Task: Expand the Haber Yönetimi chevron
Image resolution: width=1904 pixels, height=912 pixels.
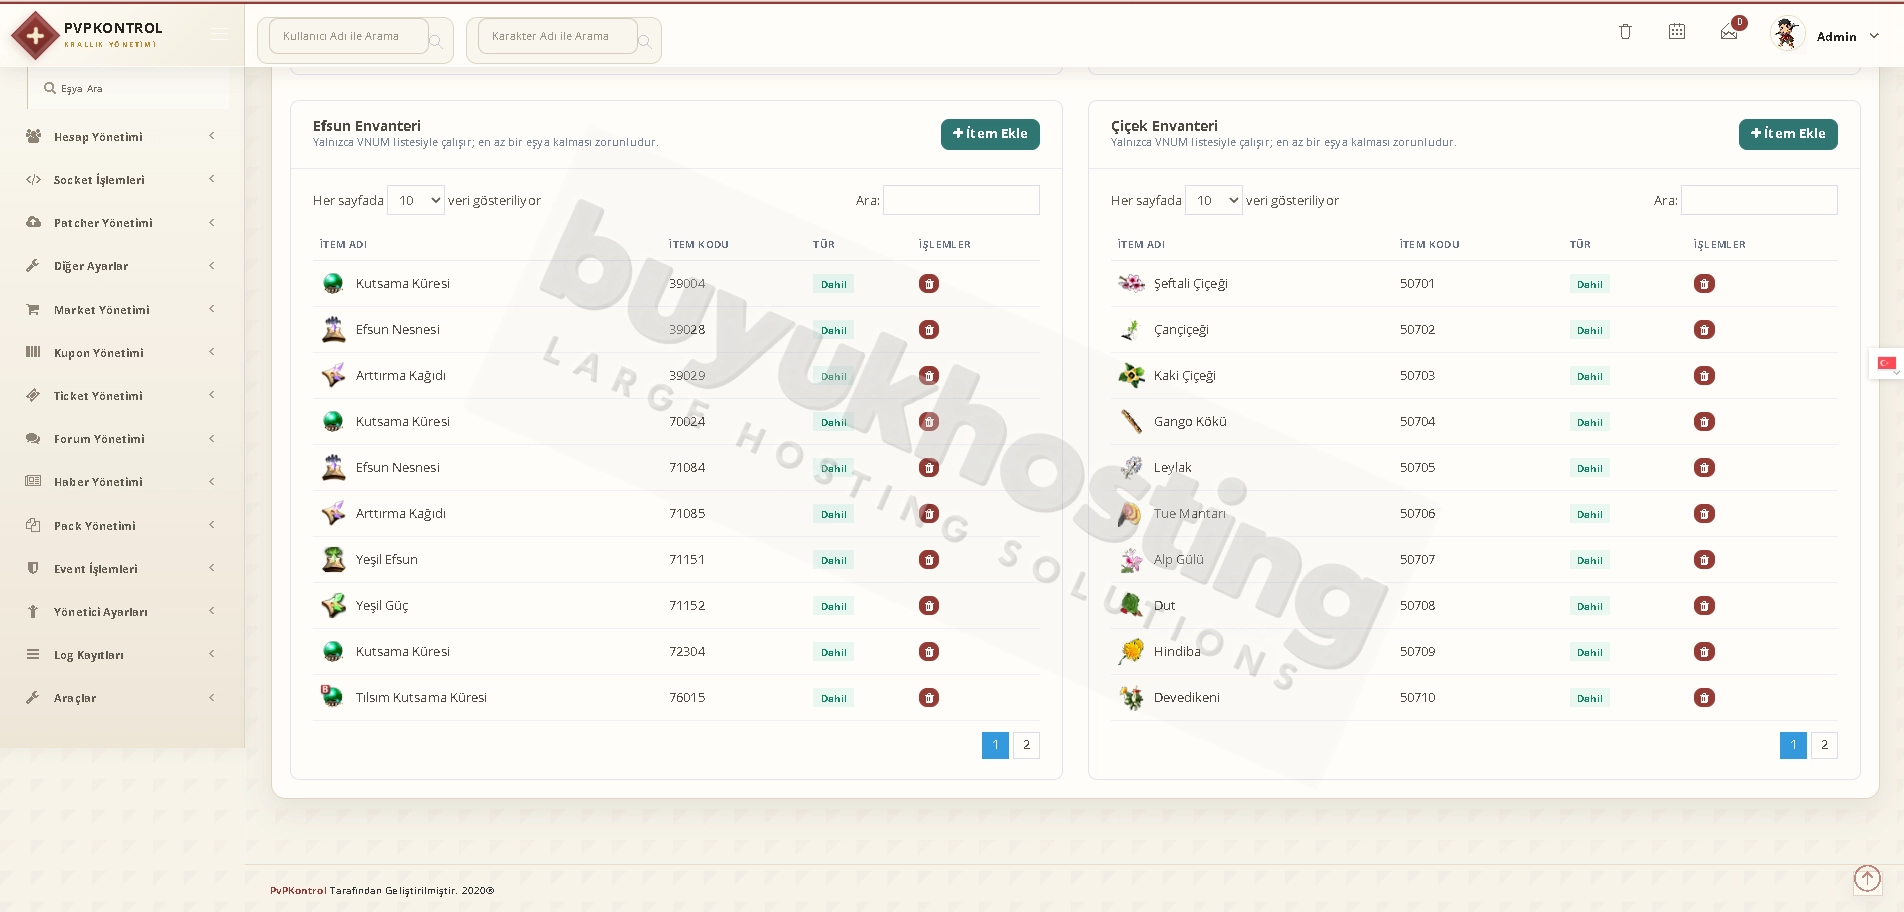Action: [x=212, y=481]
